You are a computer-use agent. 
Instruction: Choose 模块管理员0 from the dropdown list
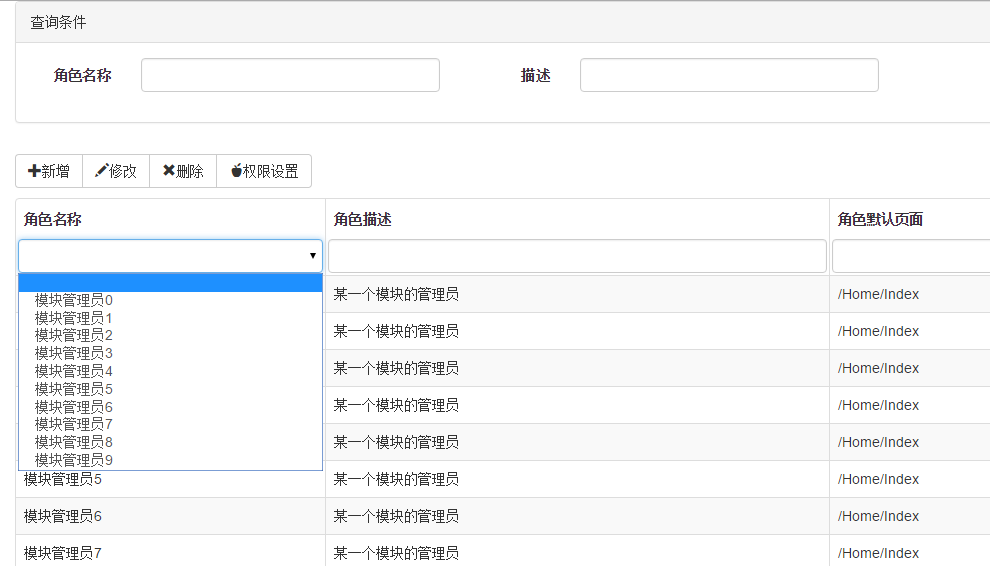coord(170,300)
